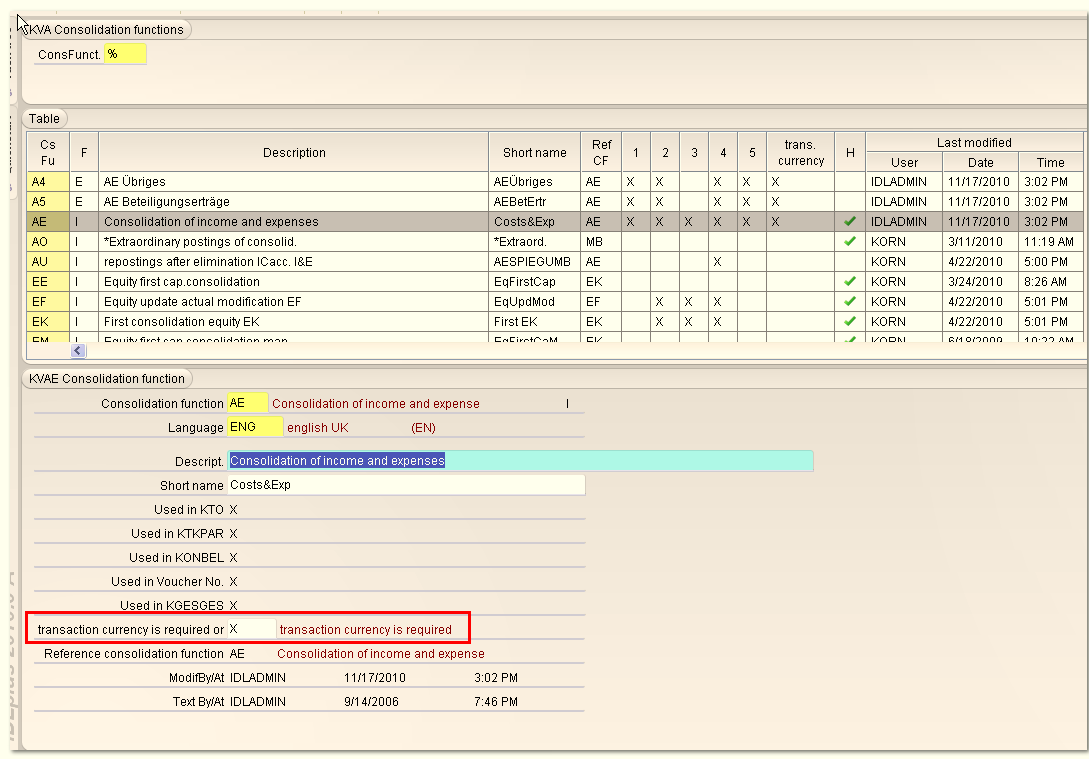
Task: Click the transaction currency is required field
Action: tap(251, 629)
